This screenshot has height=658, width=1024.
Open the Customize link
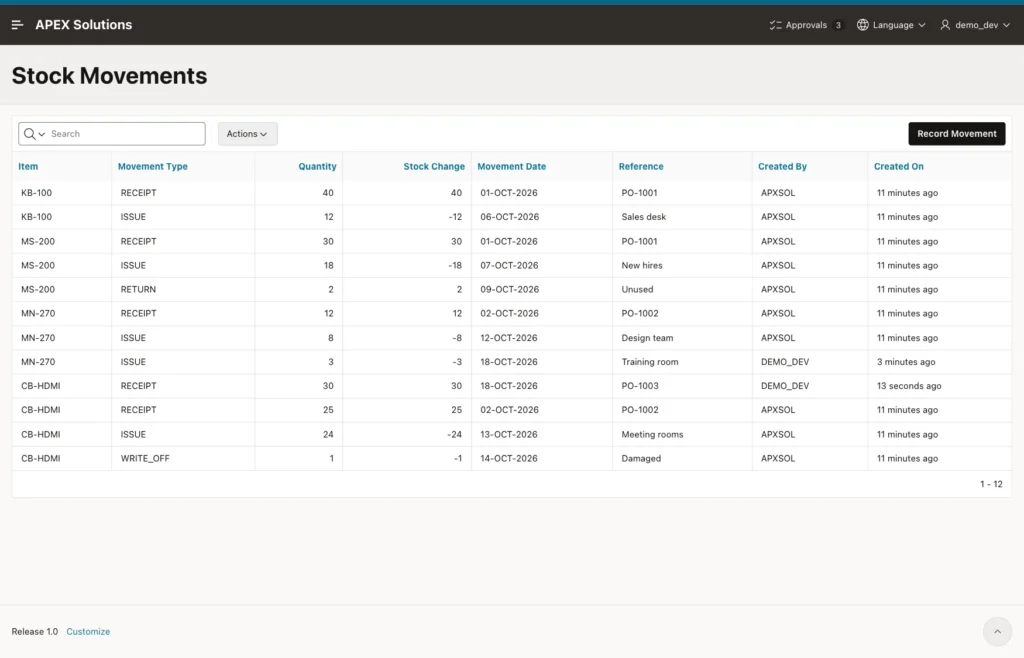click(88, 631)
